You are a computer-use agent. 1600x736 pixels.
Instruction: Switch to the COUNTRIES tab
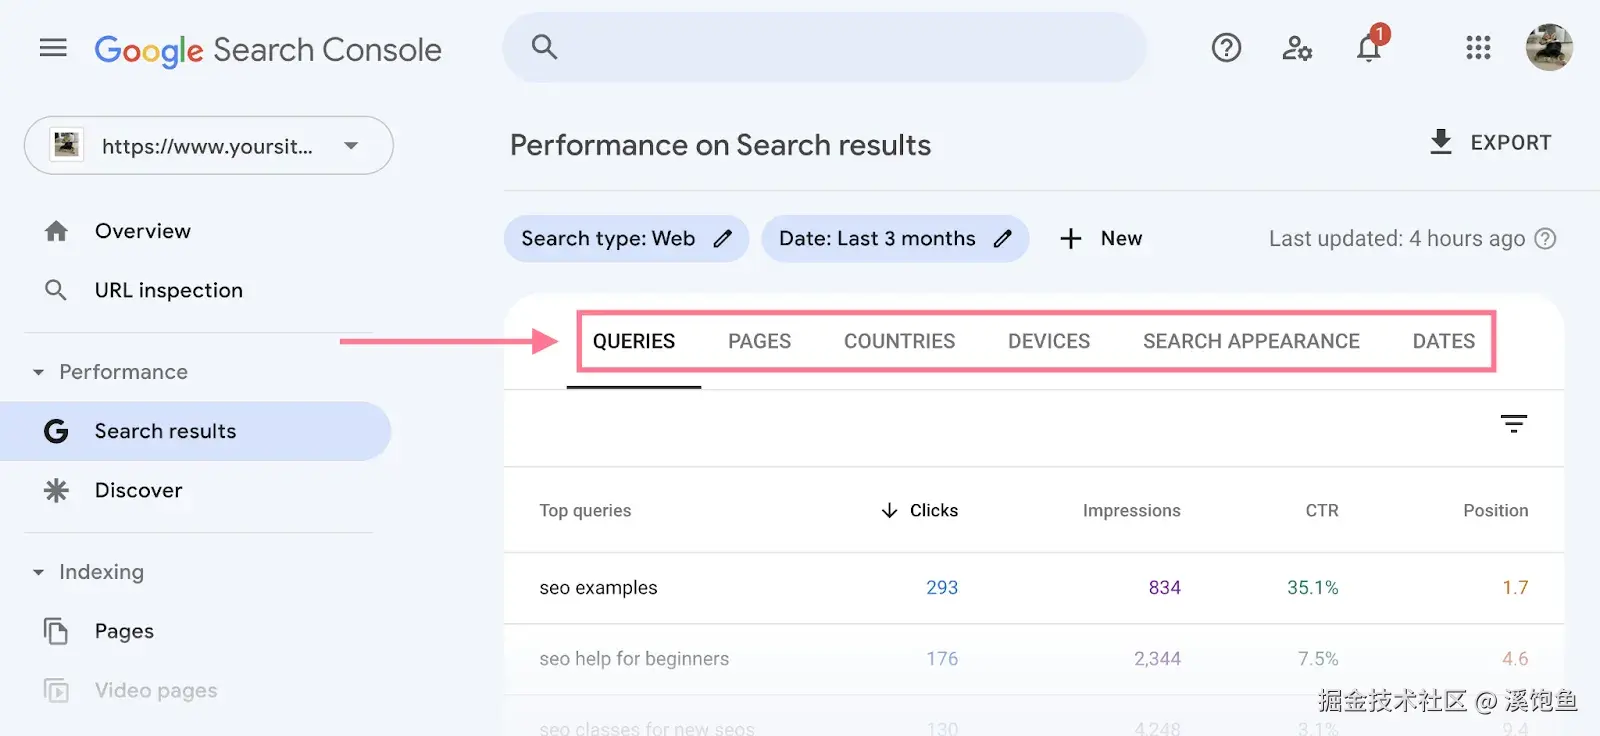(x=899, y=341)
